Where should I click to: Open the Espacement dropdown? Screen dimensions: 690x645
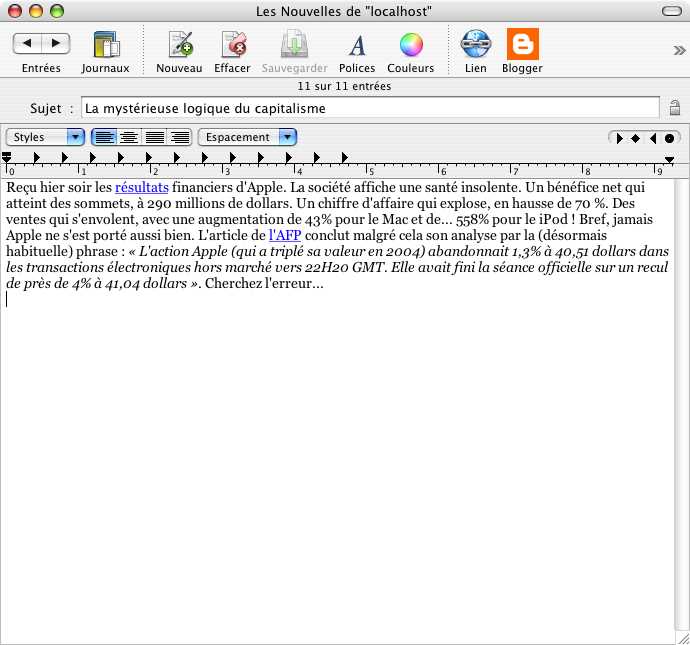pyautogui.click(x=247, y=137)
